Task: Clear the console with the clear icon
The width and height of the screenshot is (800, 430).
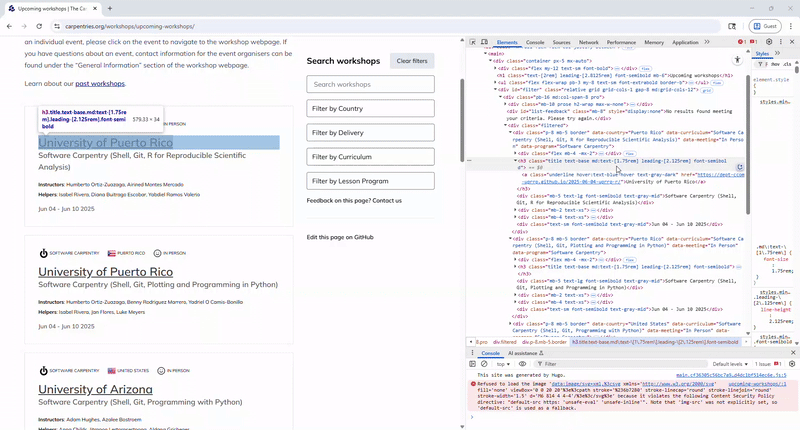Action: pos(484,364)
